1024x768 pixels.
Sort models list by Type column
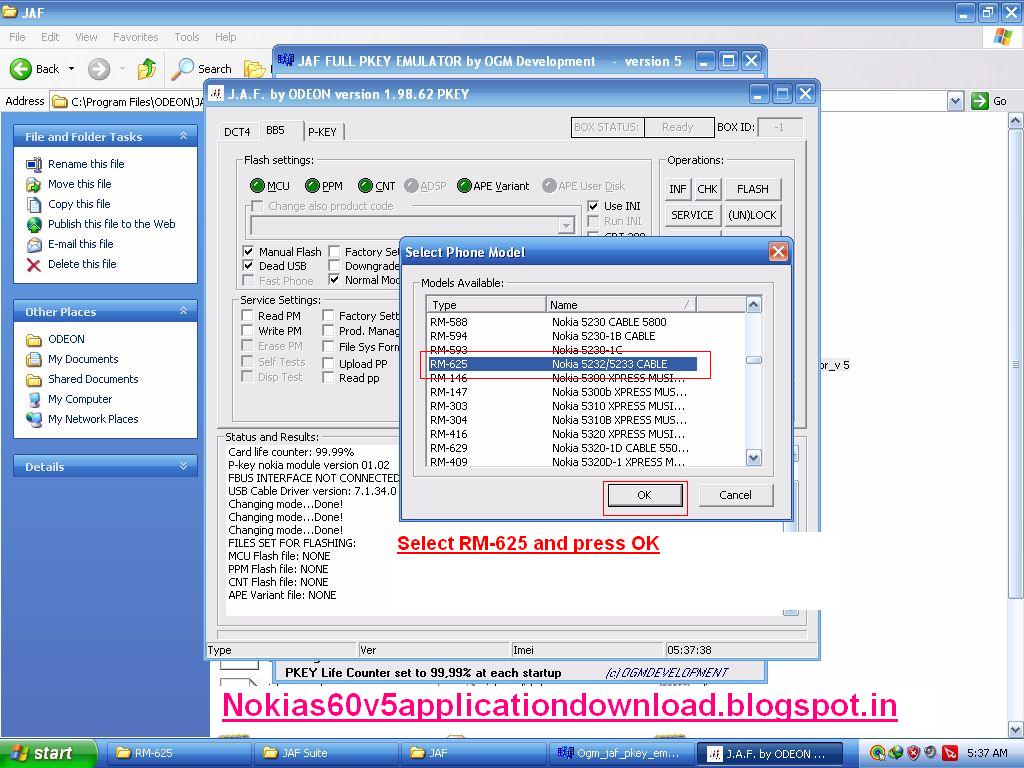pos(486,304)
